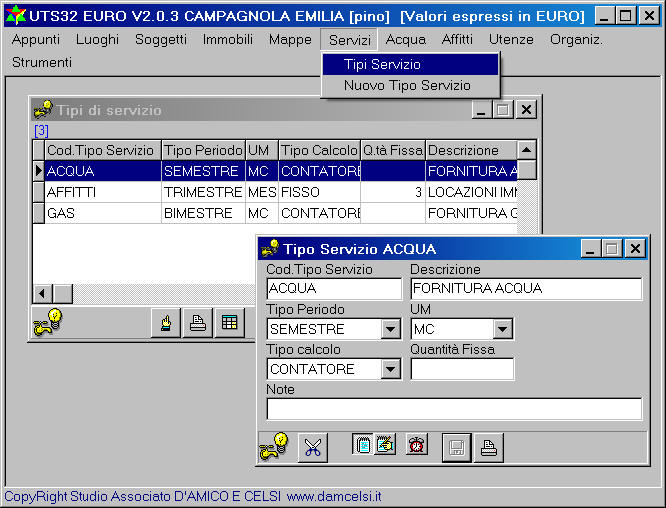Open the UM dropdown list
This screenshot has width=666, height=508.
coord(502,329)
